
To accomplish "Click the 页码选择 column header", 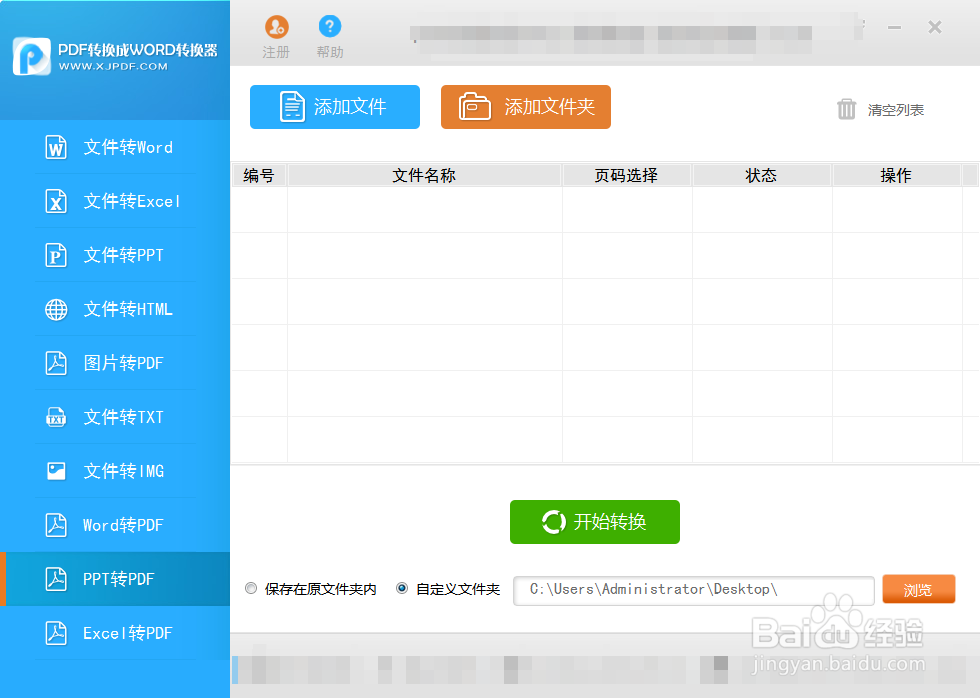I will [627, 176].
